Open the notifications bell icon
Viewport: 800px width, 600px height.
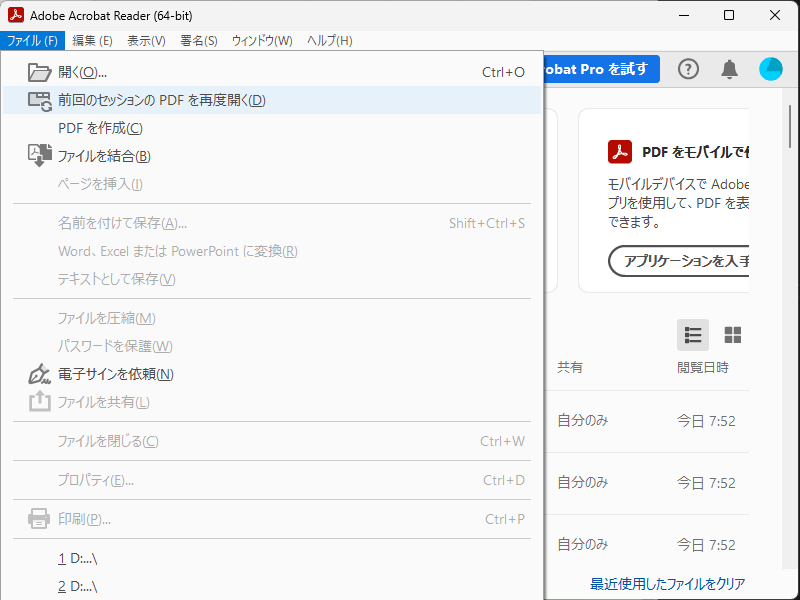[729, 69]
